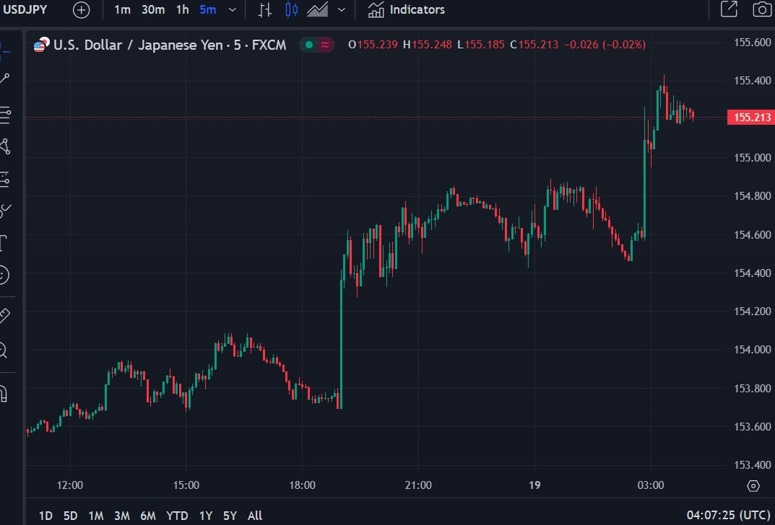Set date range to 5D
775x525 pixels.
point(70,516)
